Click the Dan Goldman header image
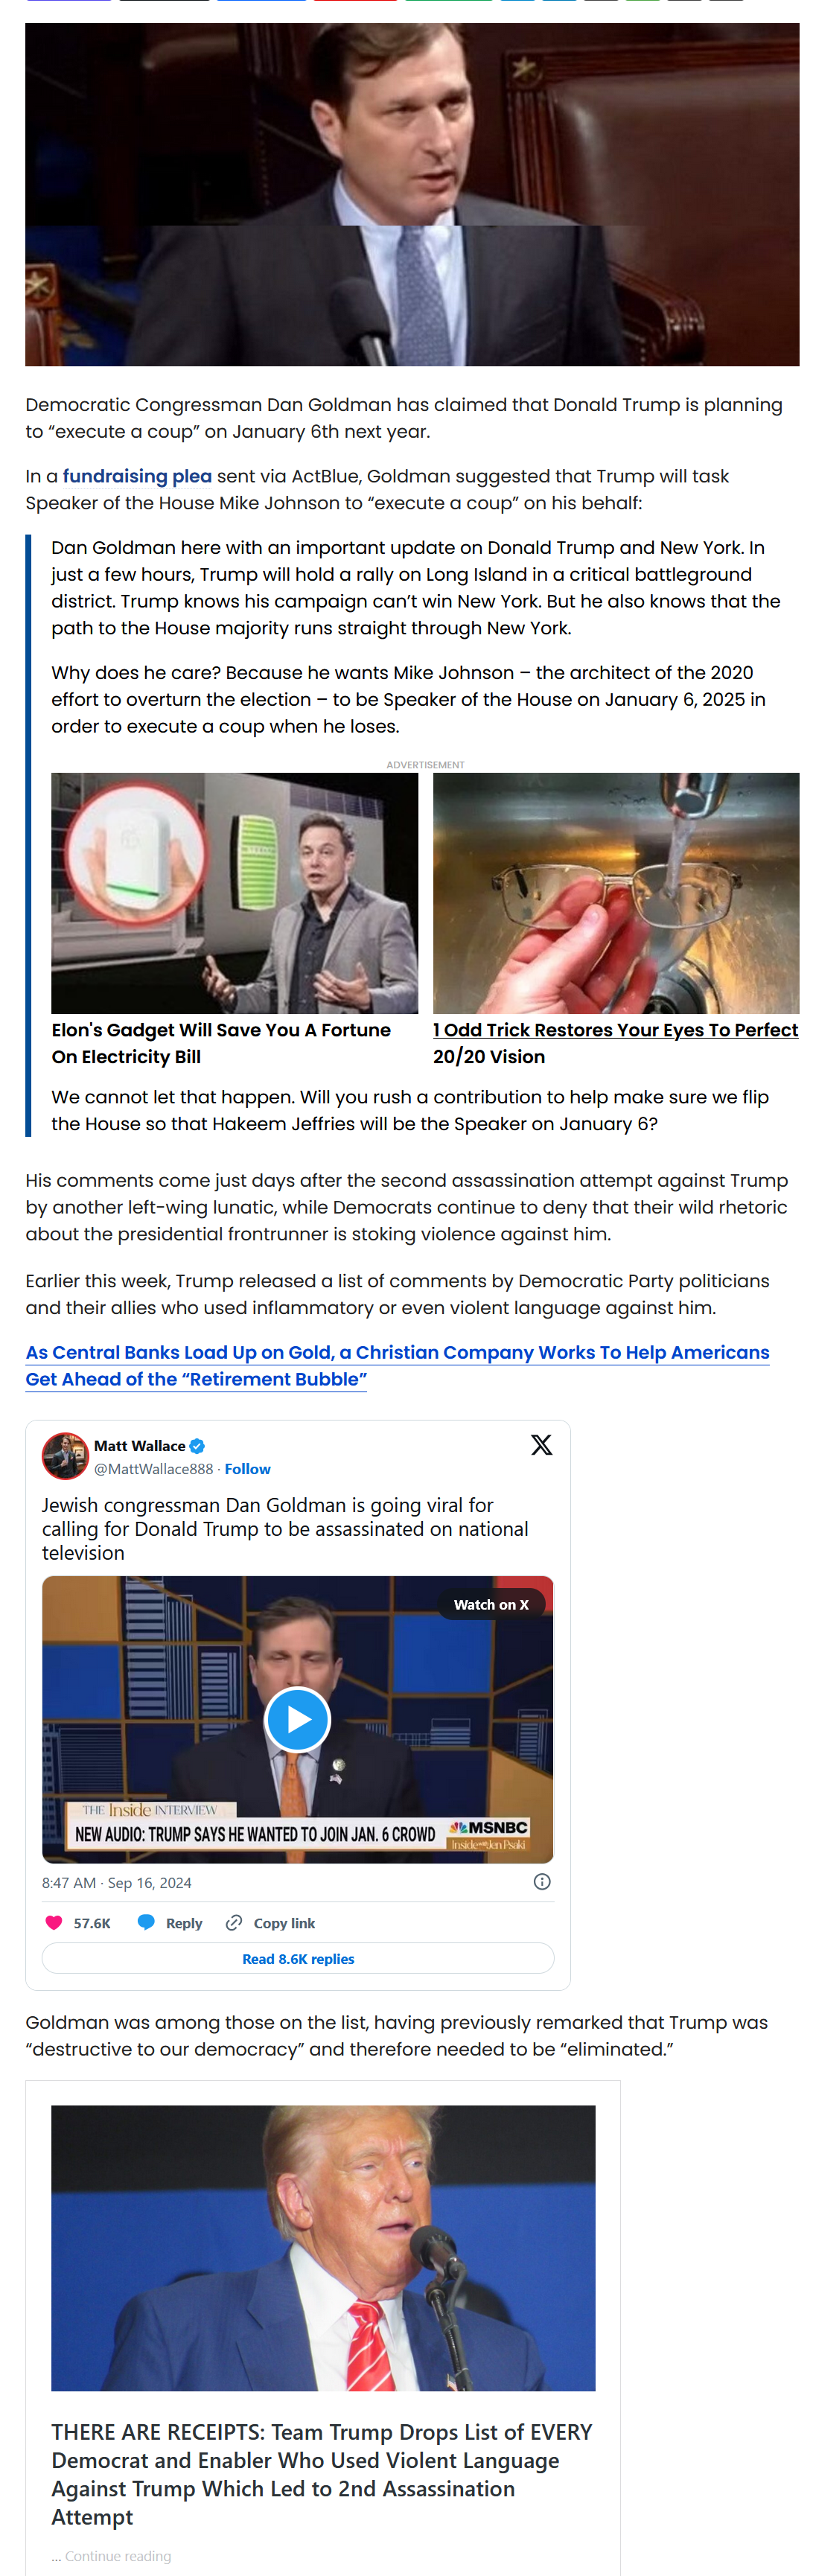This screenshot has height=2576, width=813. (x=412, y=194)
